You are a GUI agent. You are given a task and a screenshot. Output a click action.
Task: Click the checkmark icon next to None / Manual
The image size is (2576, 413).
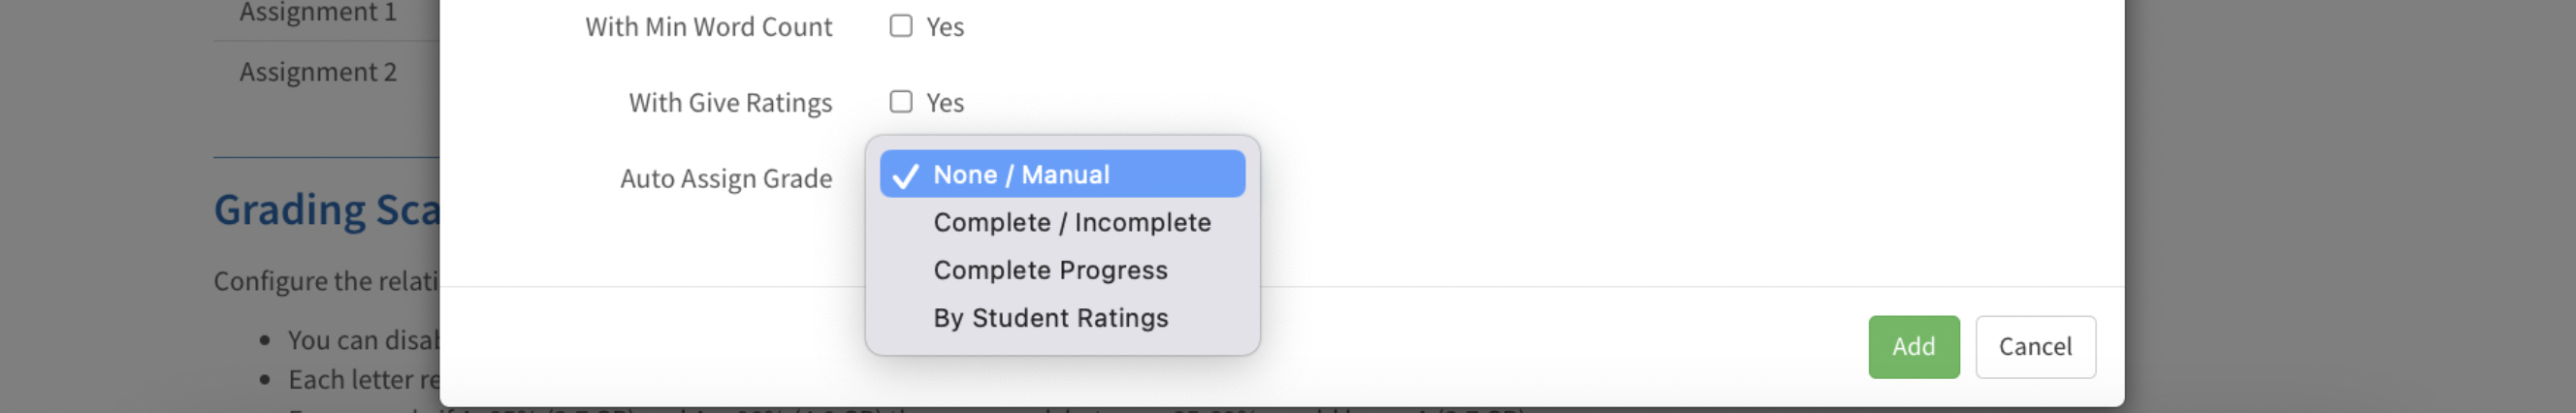coord(906,176)
